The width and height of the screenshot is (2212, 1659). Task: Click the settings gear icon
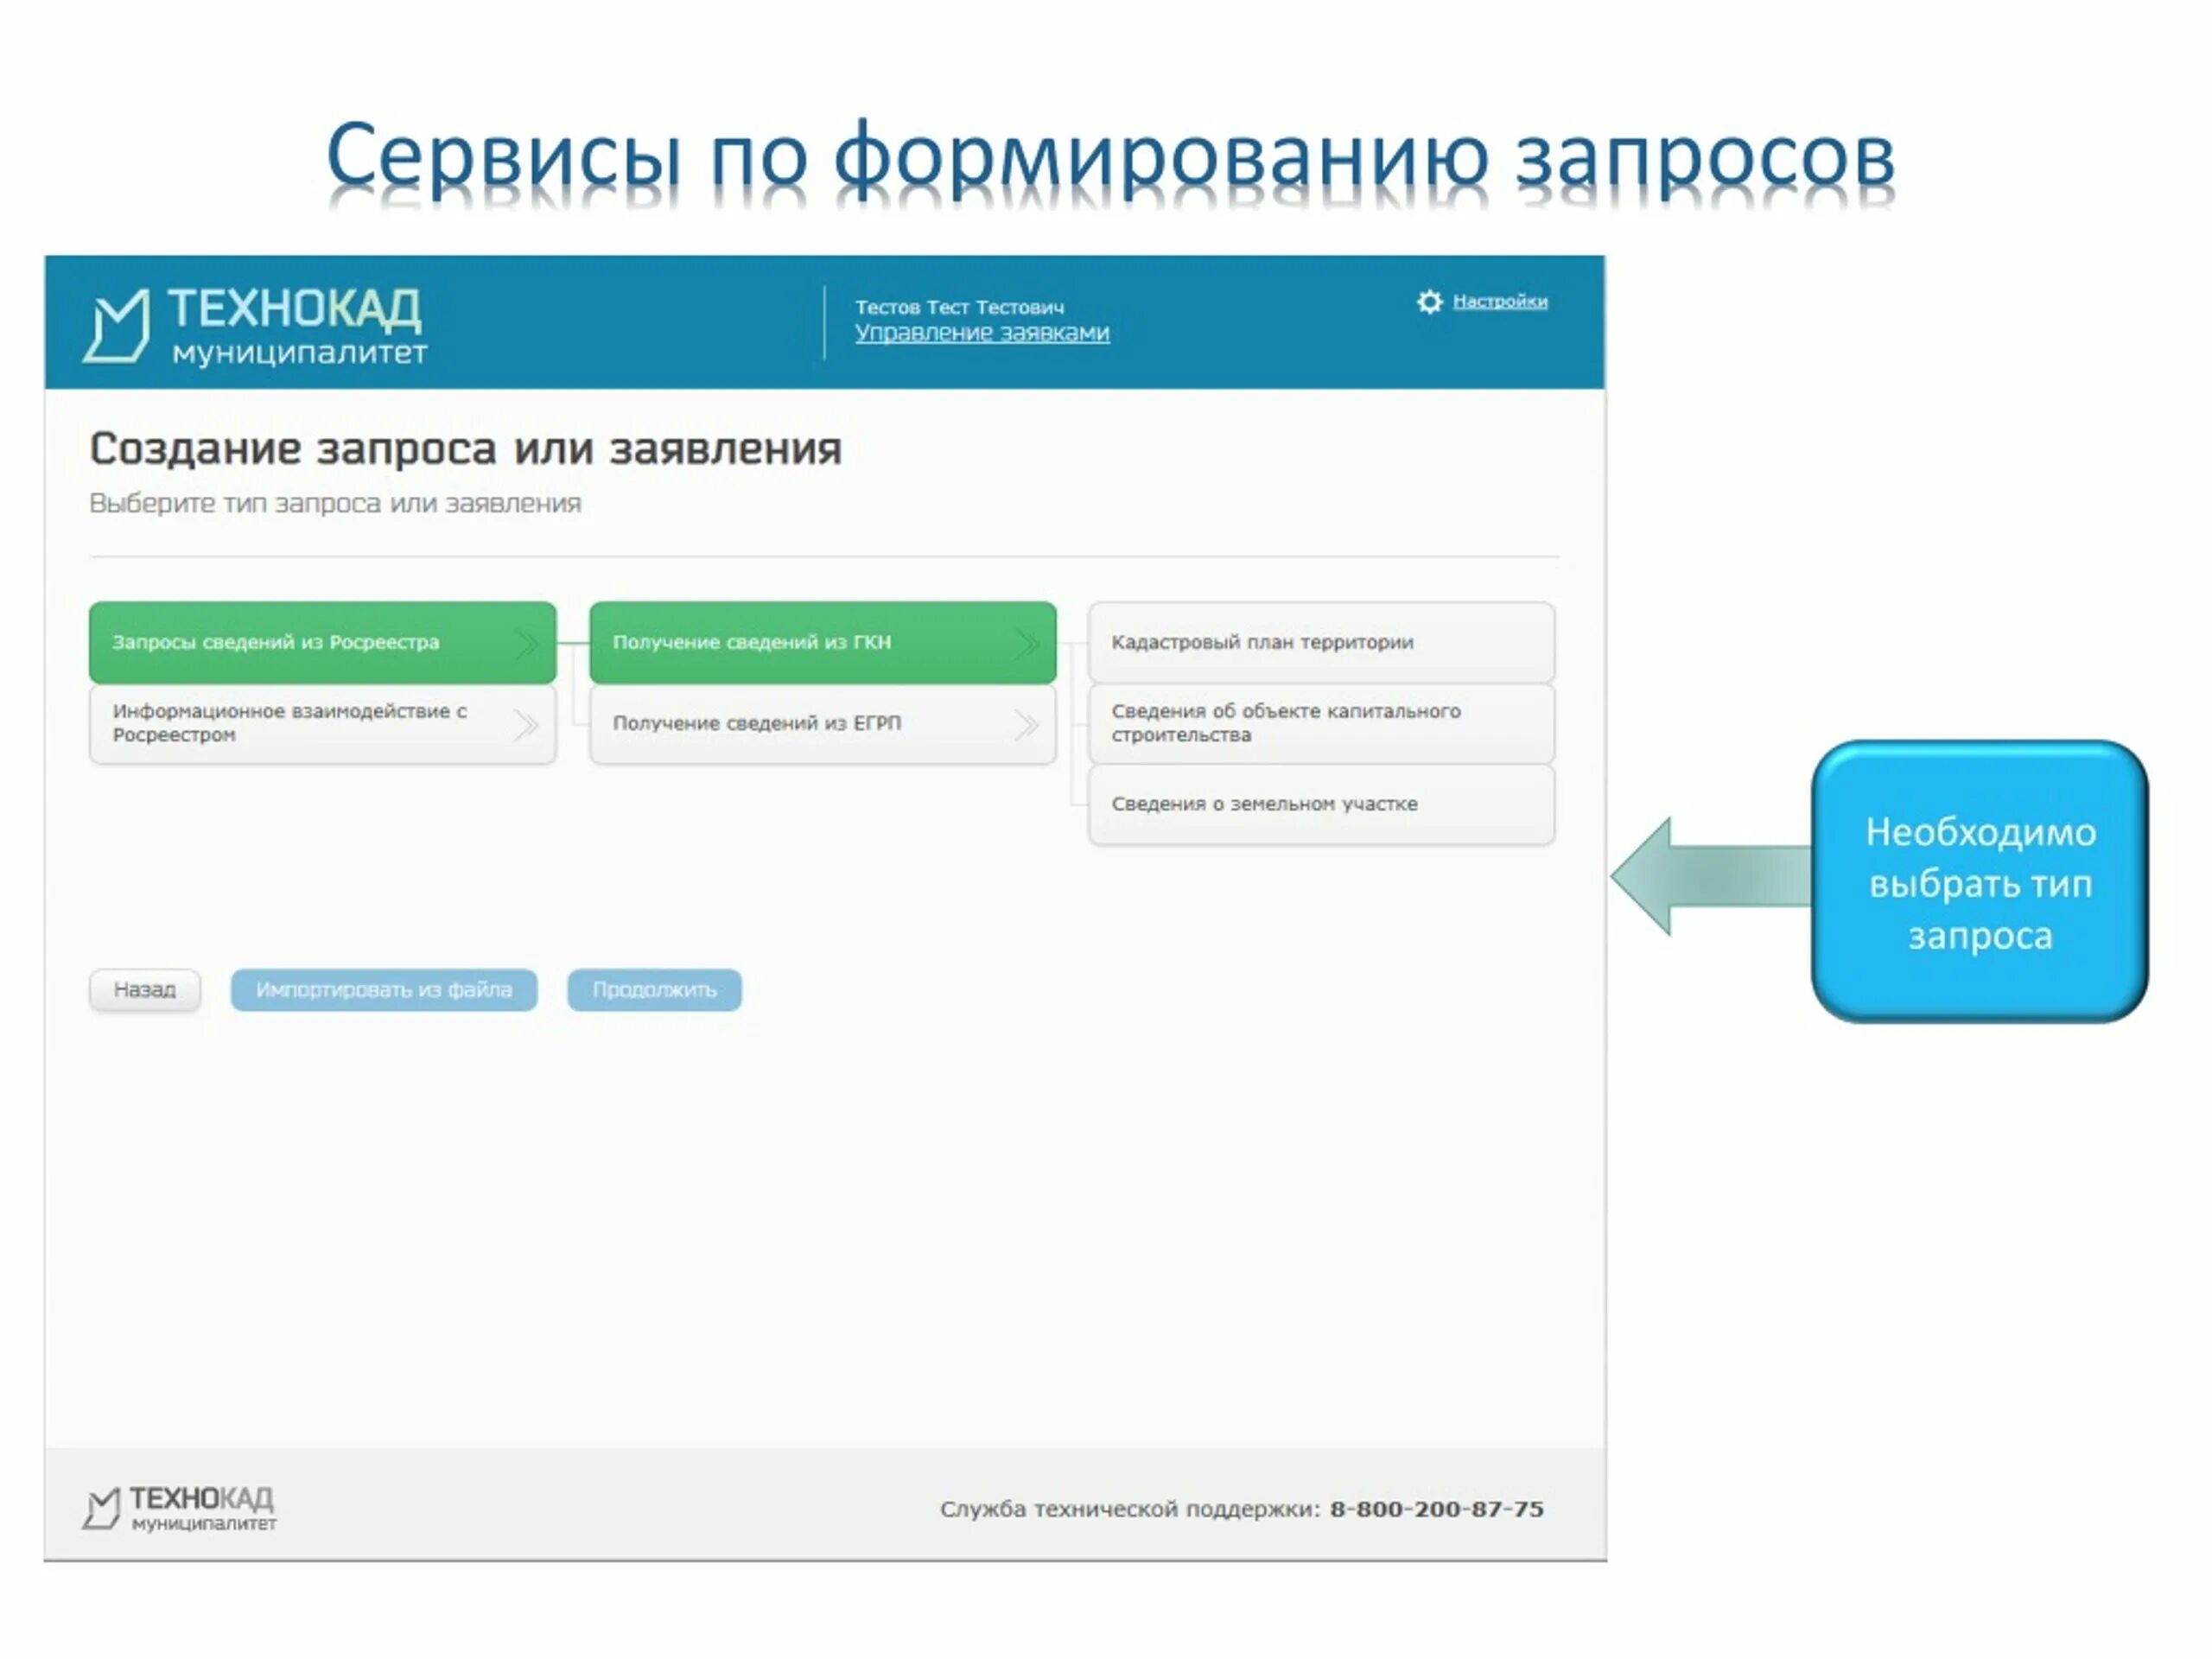[x=1429, y=301]
